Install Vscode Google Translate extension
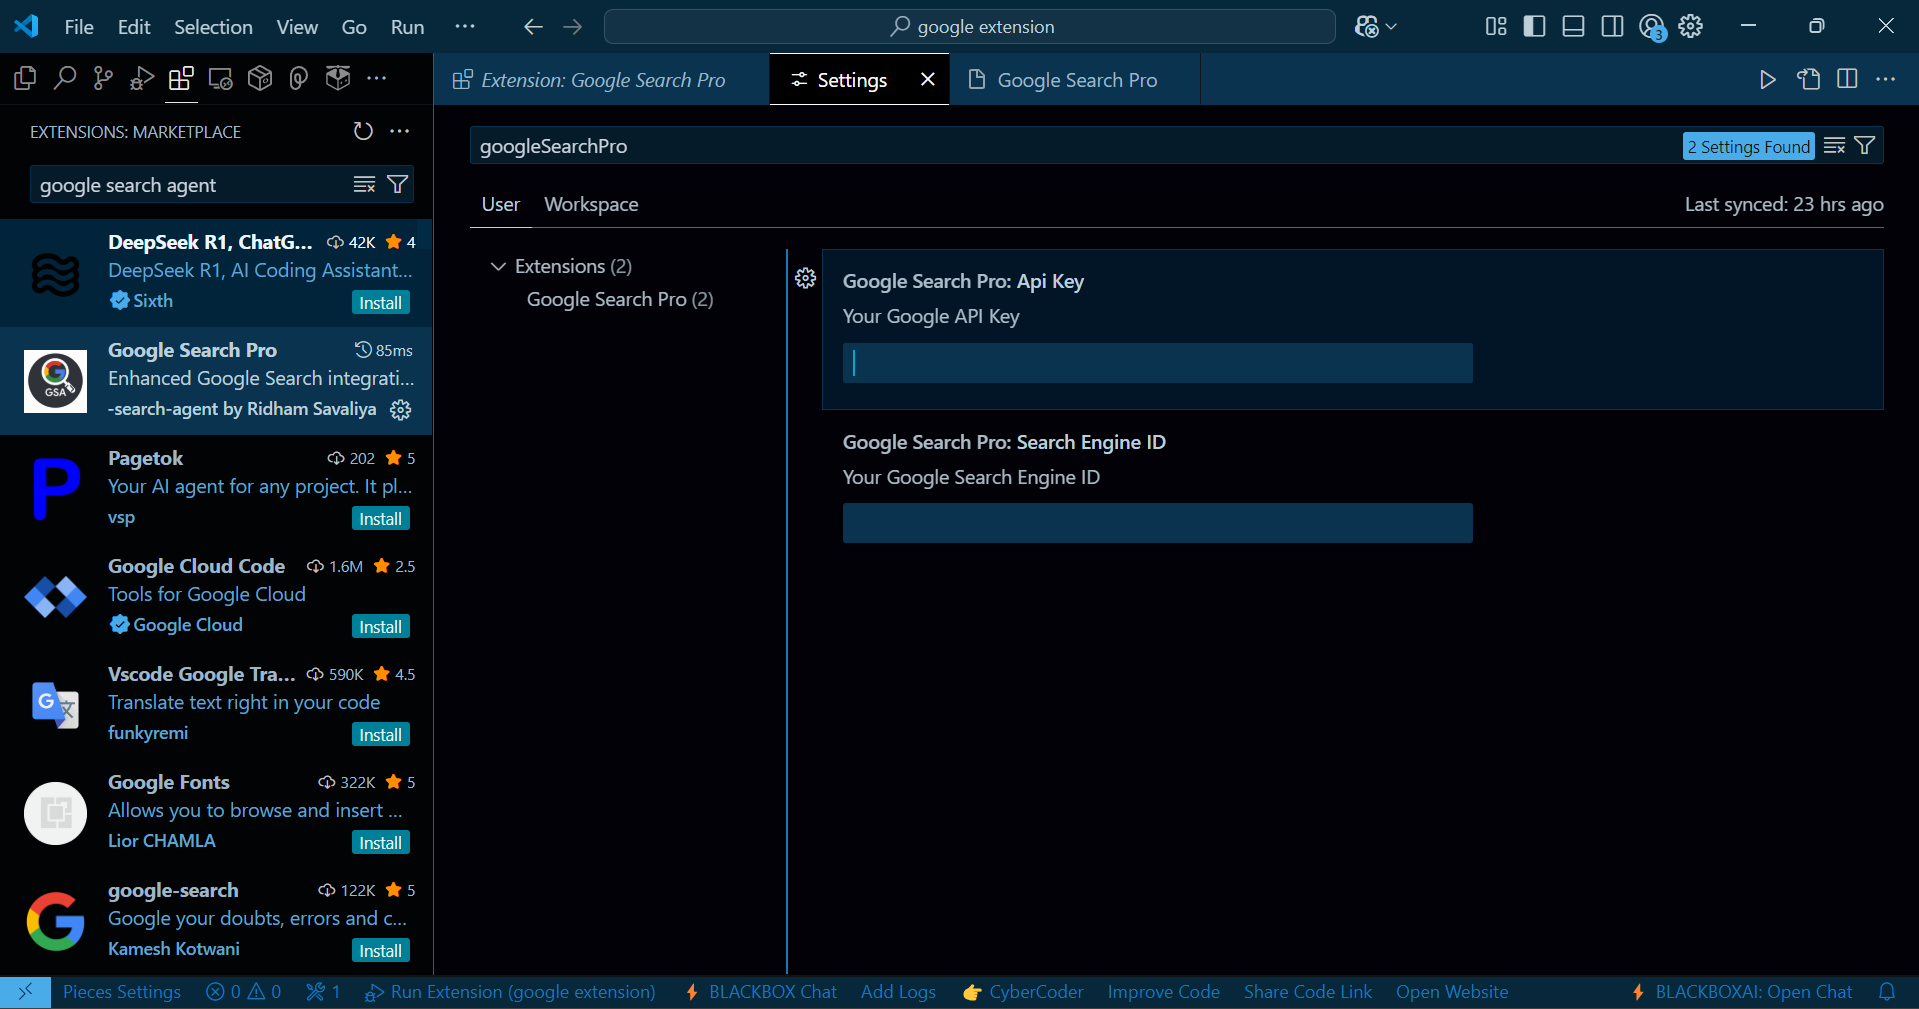1919x1009 pixels. point(381,734)
